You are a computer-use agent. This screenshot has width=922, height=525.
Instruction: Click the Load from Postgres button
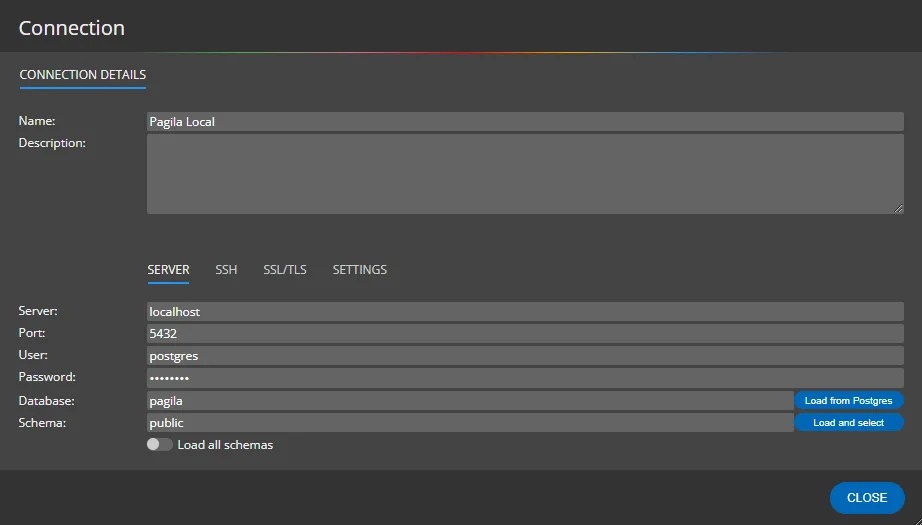[x=848, y=400]
